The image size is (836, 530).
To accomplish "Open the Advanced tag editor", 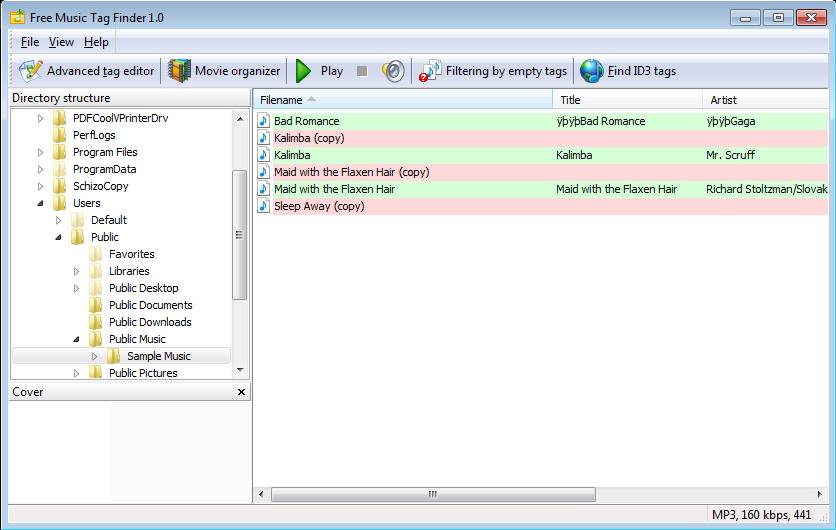I will point(88,71).
